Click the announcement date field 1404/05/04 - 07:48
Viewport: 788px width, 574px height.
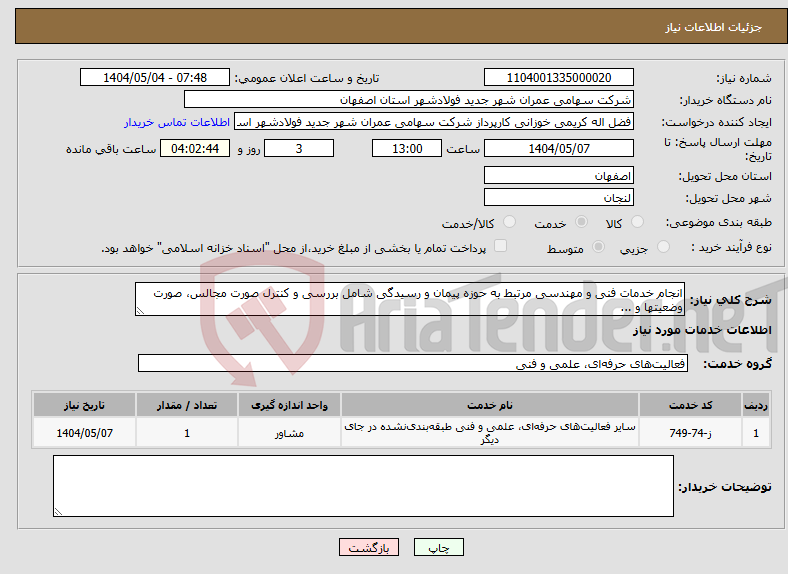155,77
